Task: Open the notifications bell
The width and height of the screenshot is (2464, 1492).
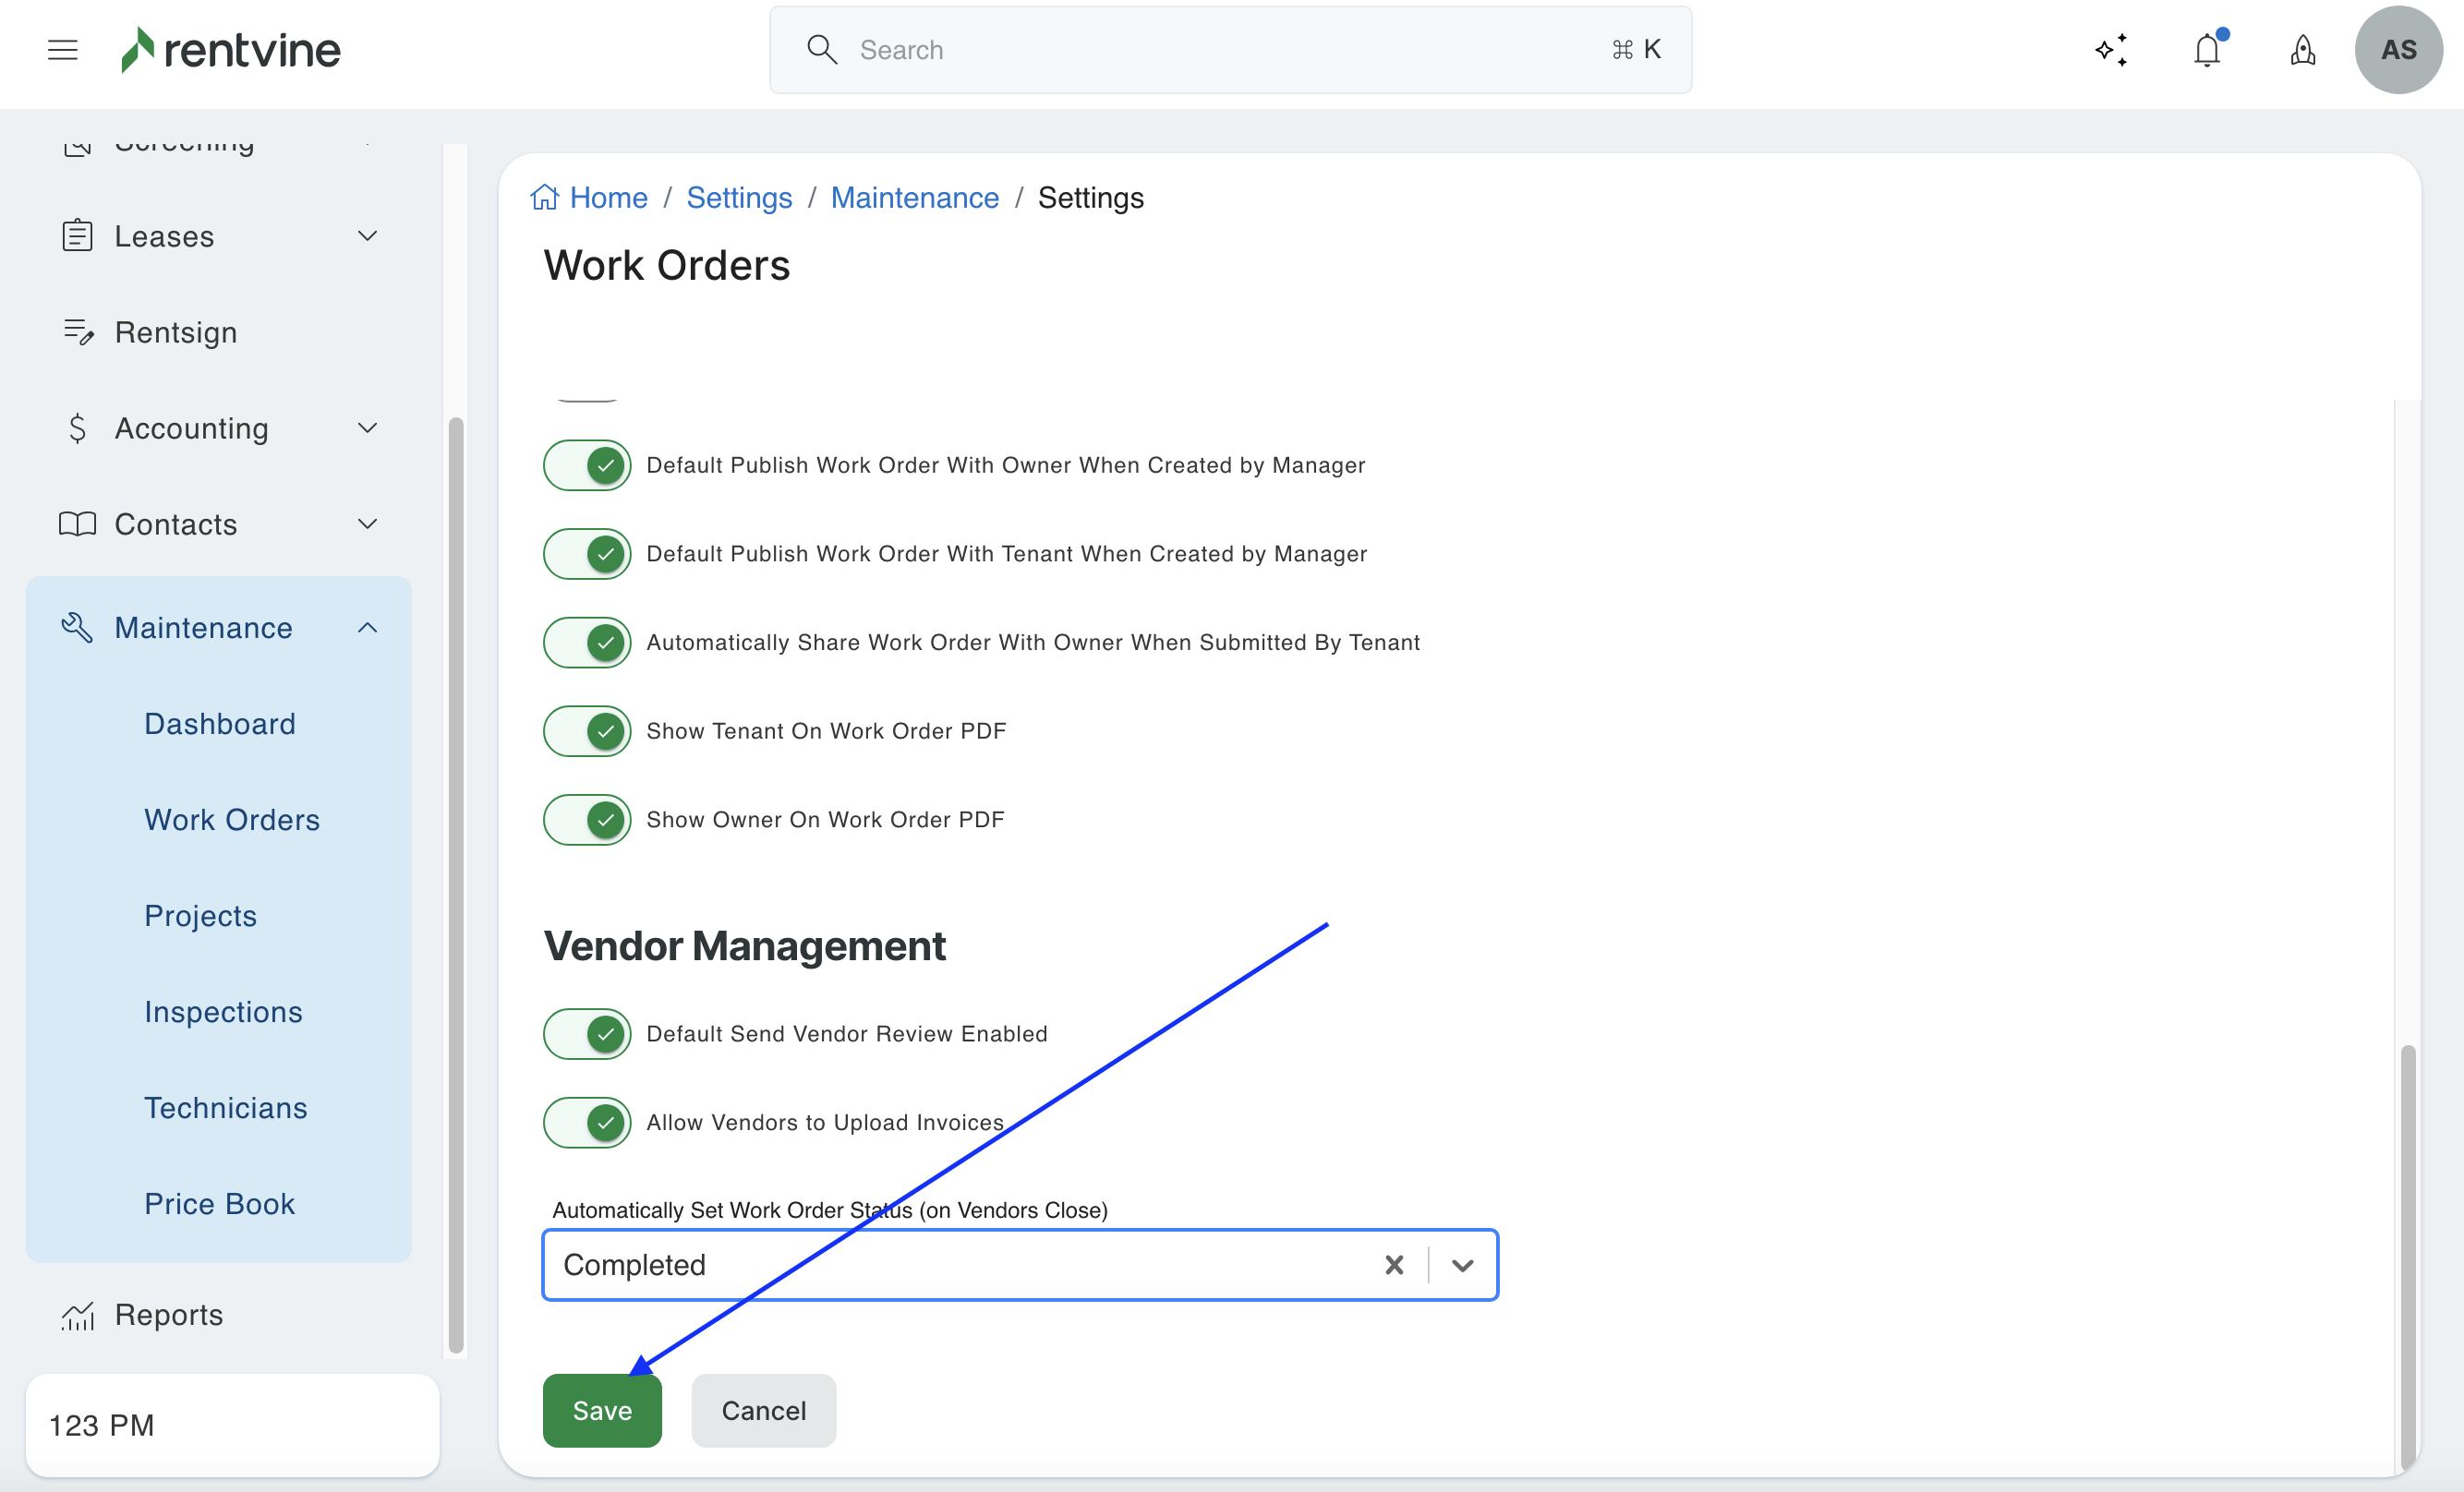Action: pos(2207,49)
